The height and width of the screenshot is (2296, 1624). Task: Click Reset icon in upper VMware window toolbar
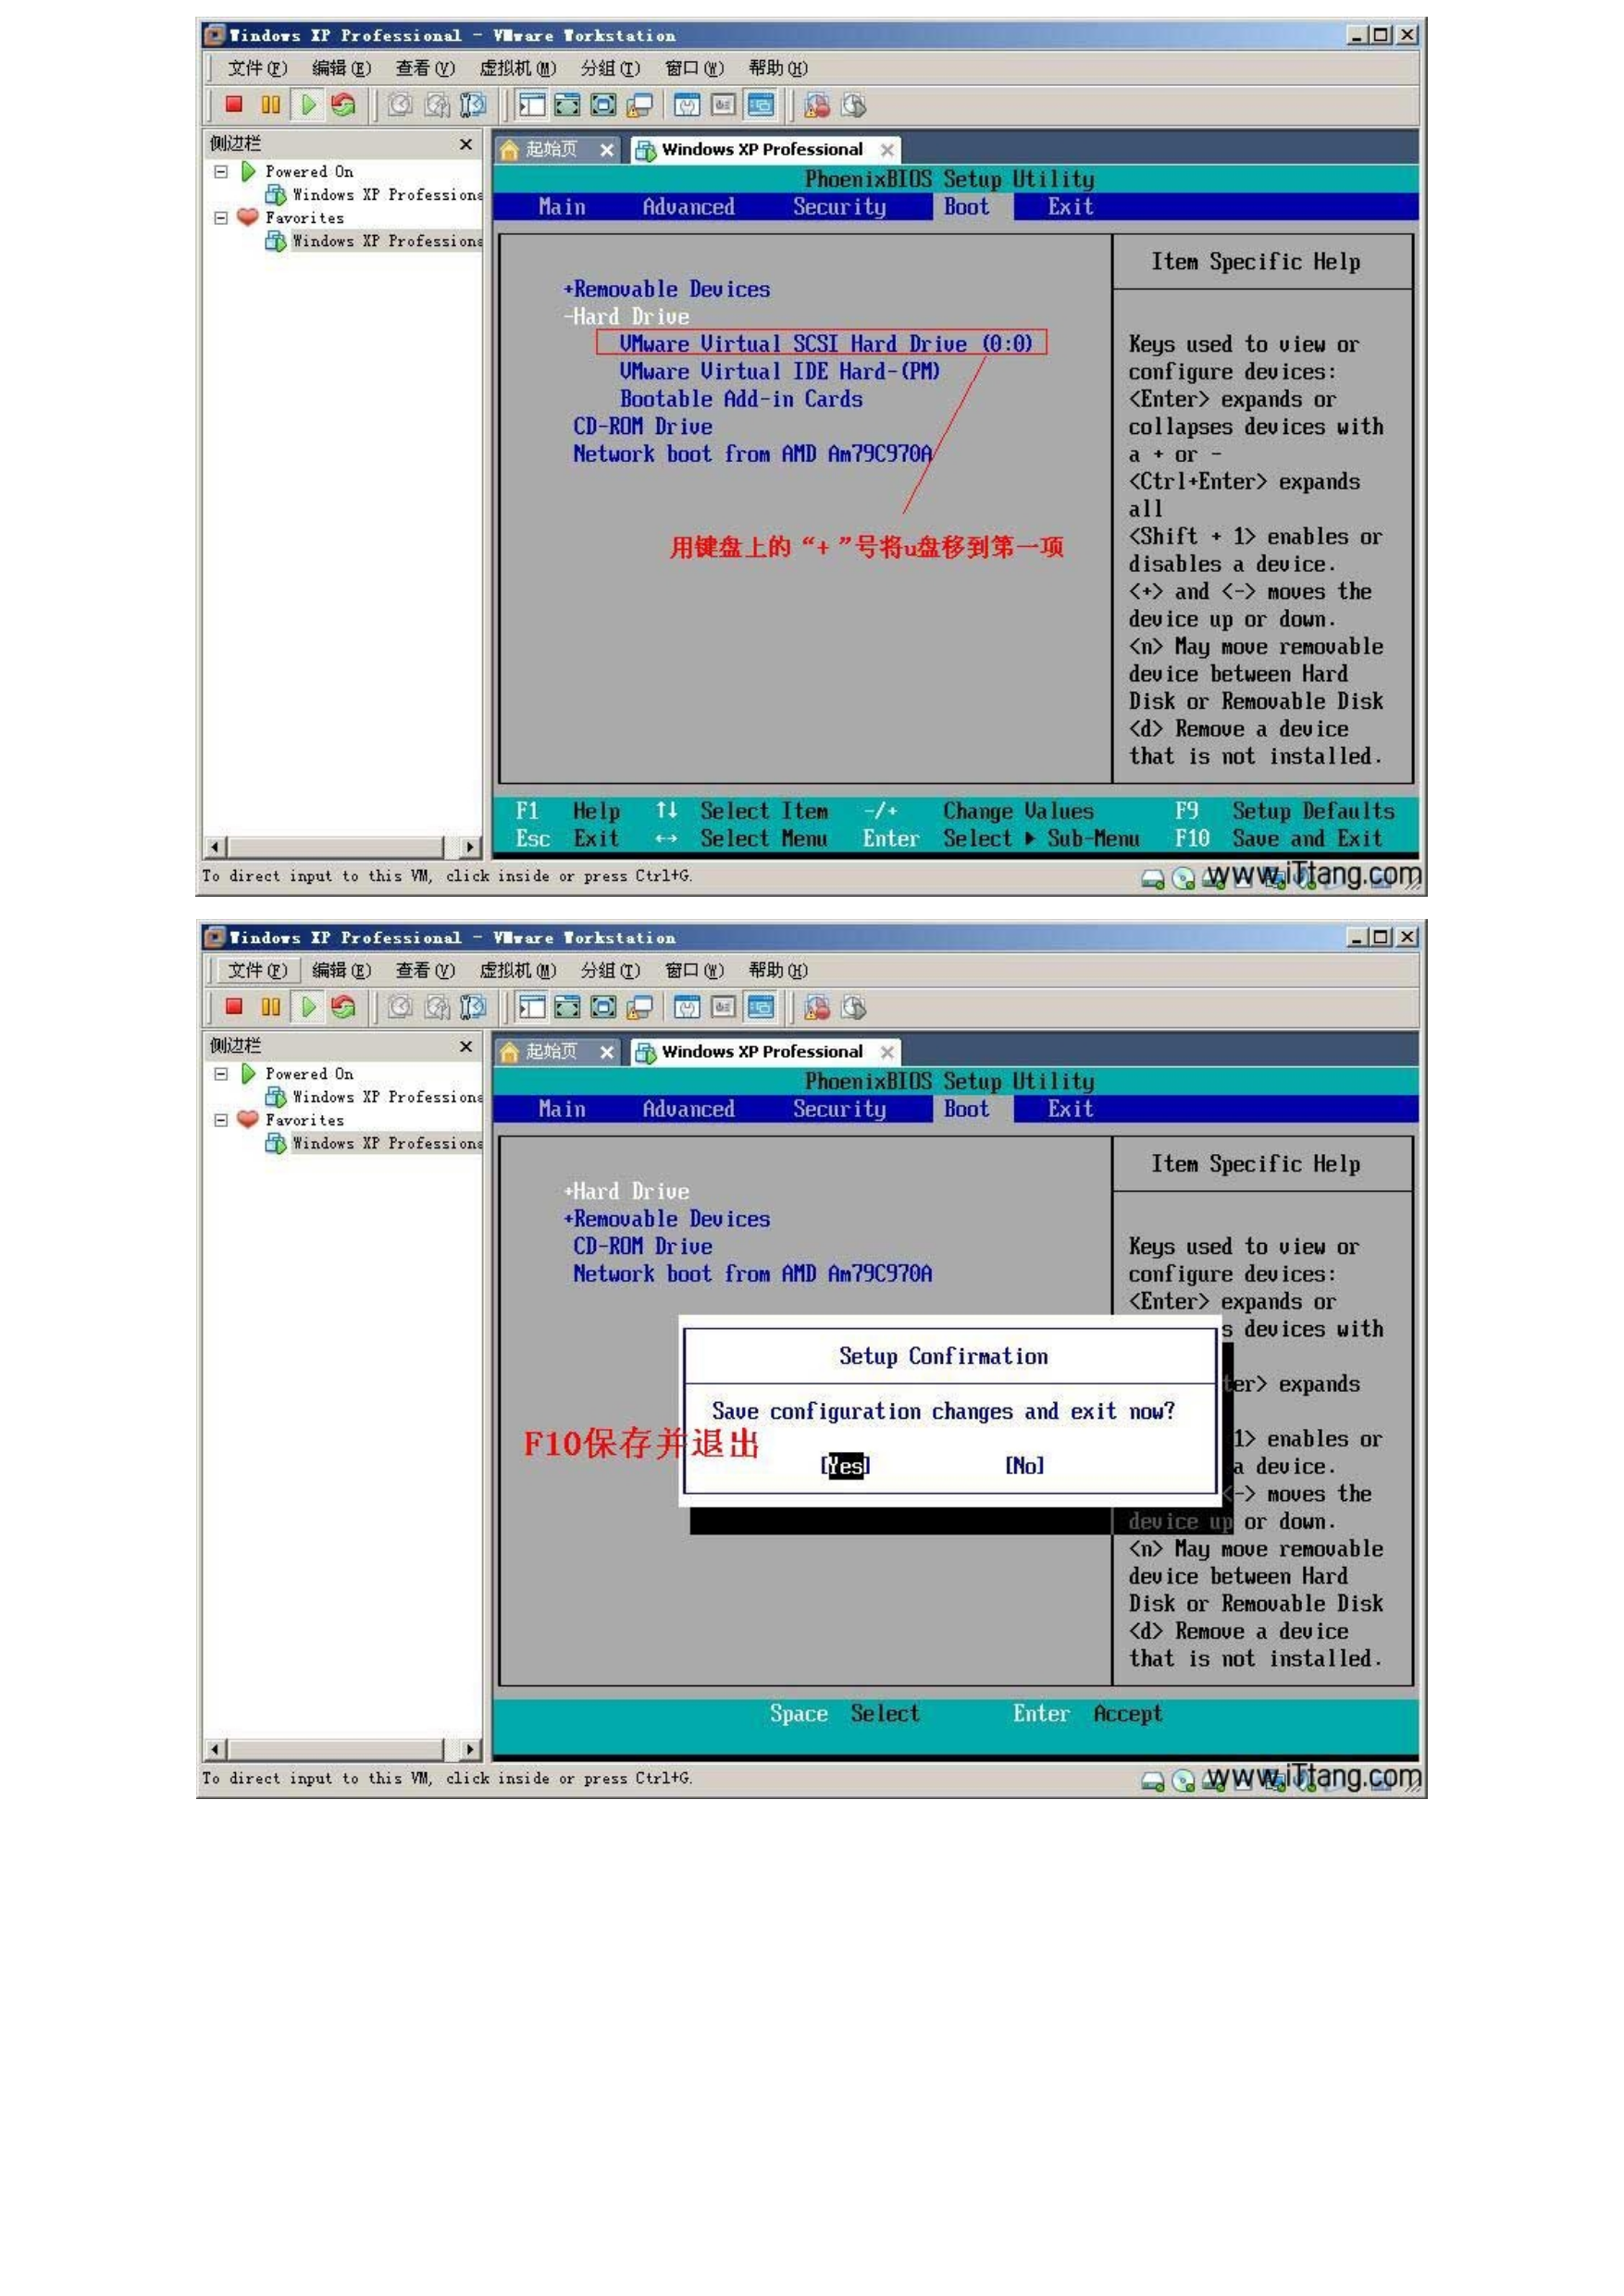(x=343, y=104)
